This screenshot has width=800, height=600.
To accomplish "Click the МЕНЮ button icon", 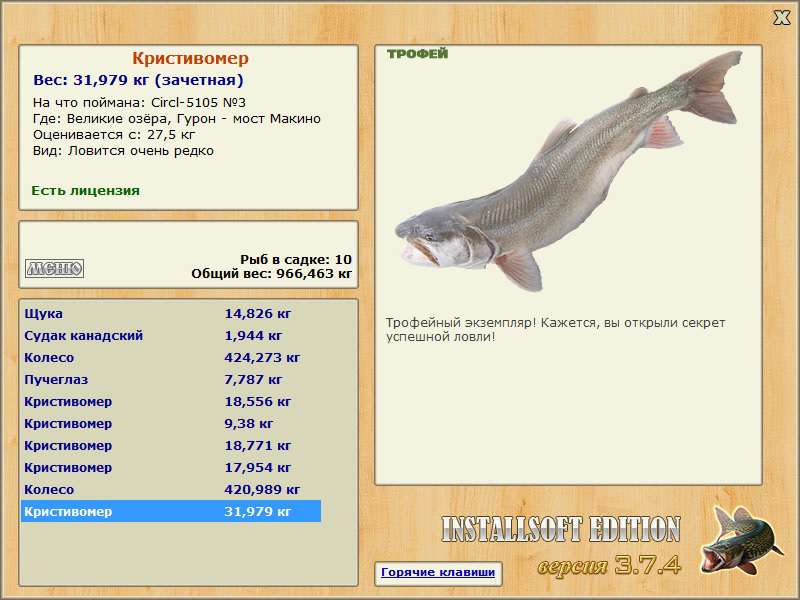I will [54, 268].
